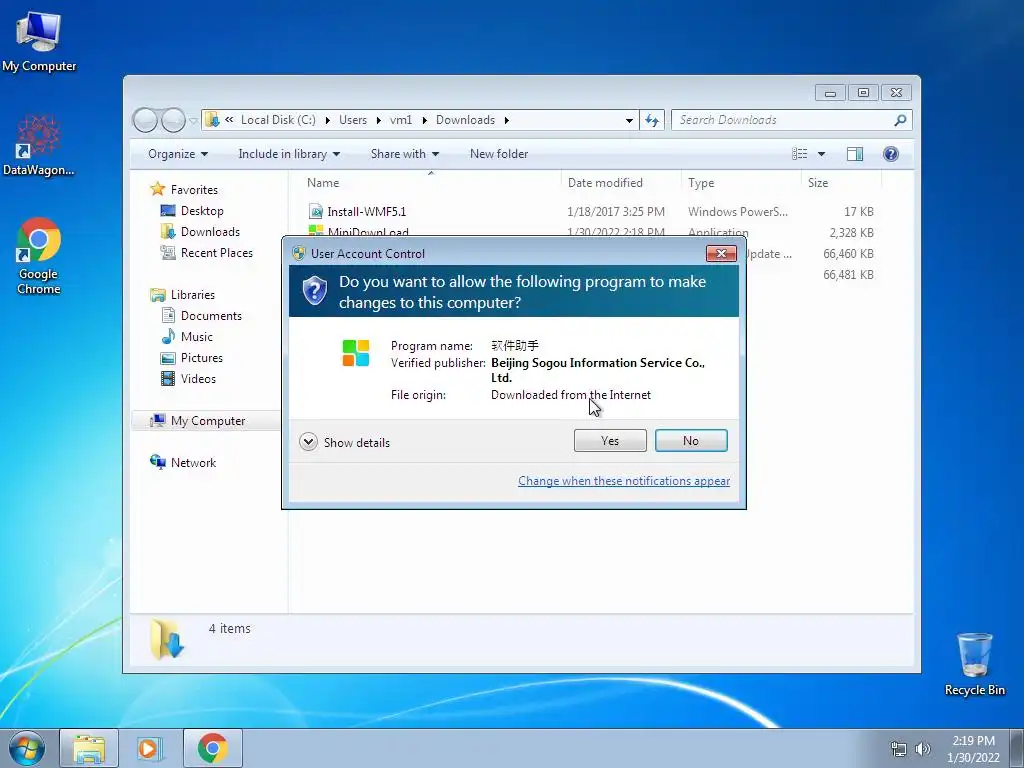Select Pictures library

(x=201, y=358)
